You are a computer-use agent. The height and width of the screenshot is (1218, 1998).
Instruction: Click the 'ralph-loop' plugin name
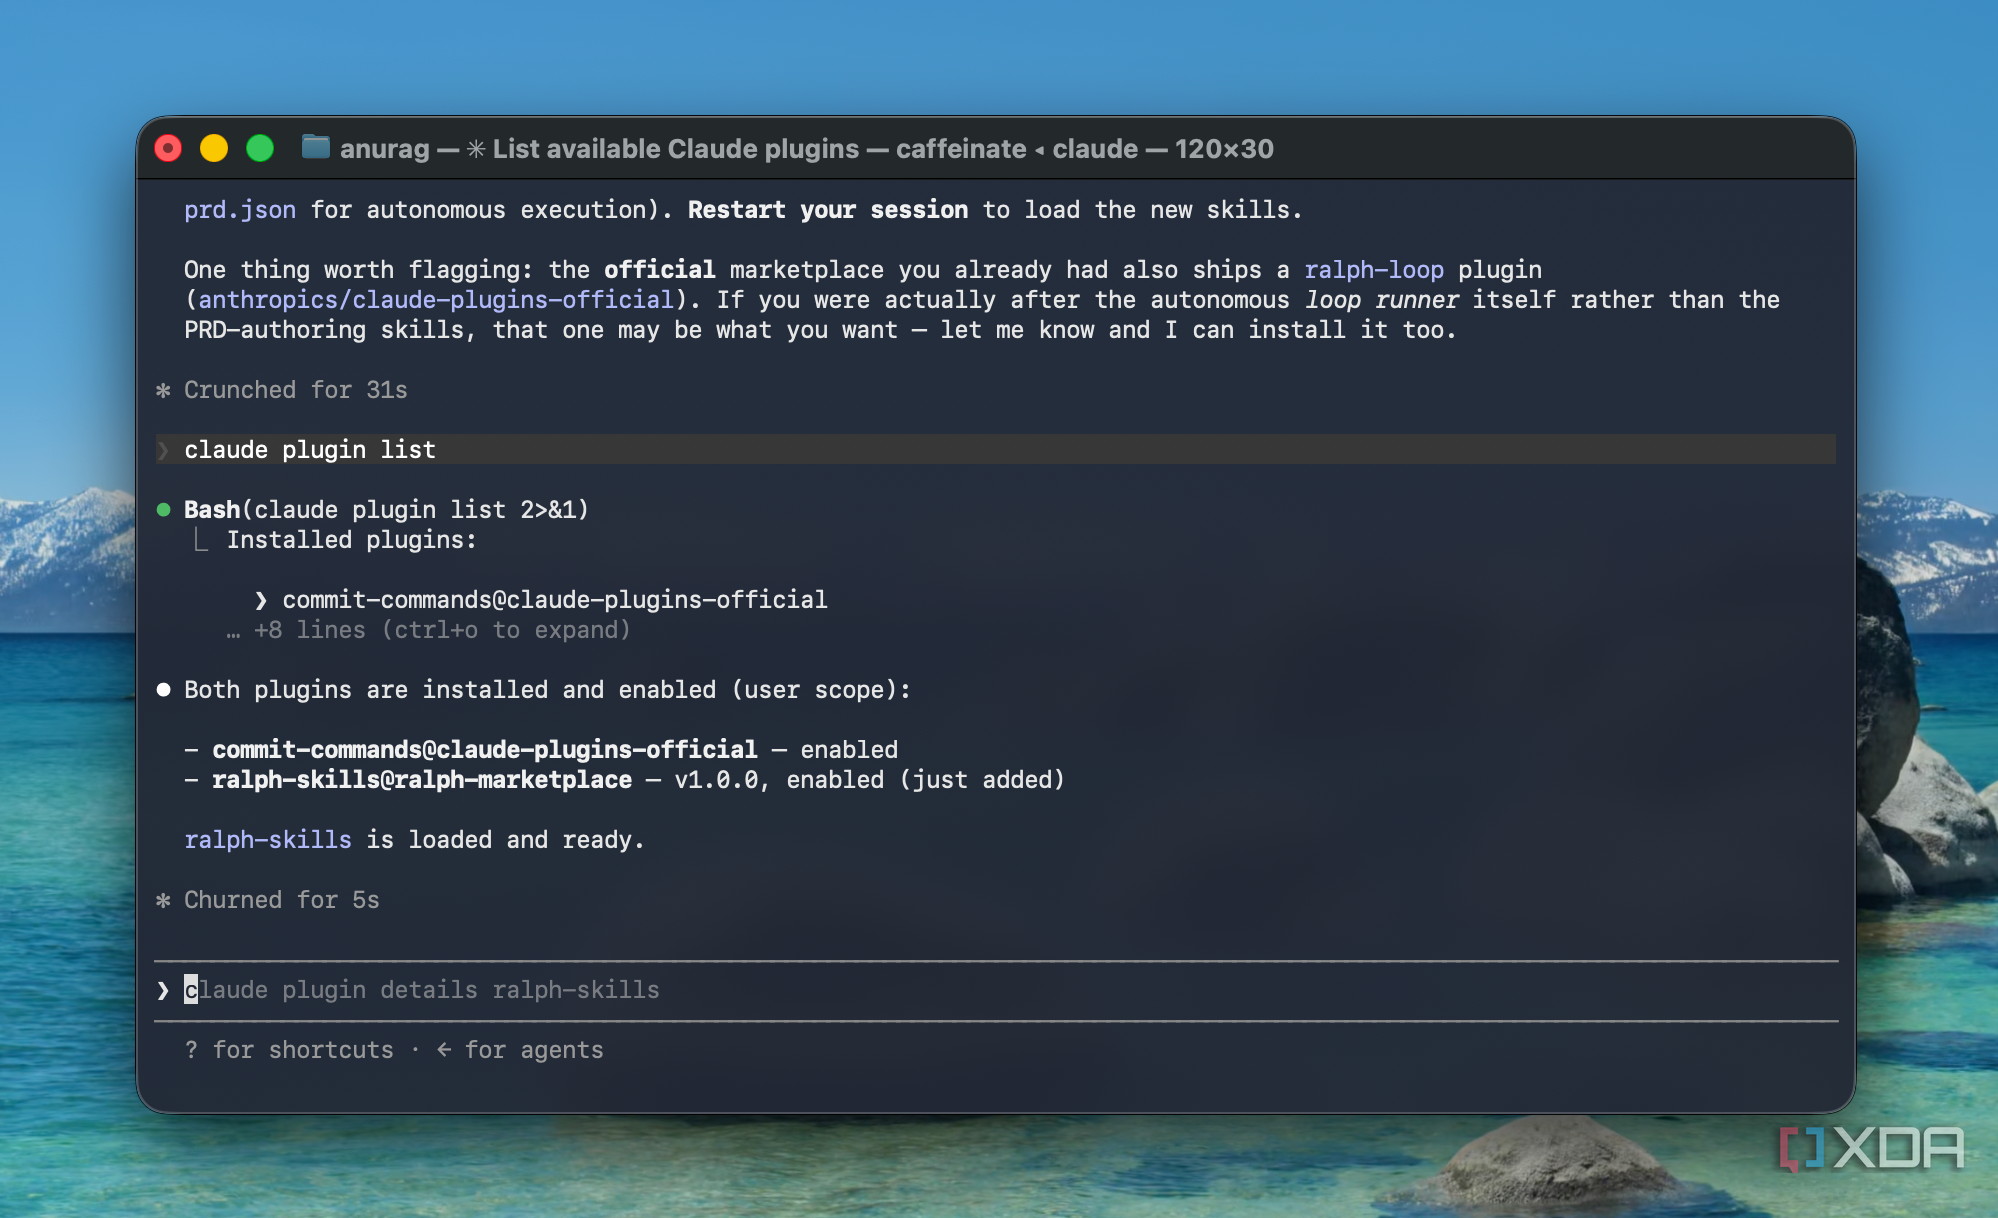point(1374,270)
